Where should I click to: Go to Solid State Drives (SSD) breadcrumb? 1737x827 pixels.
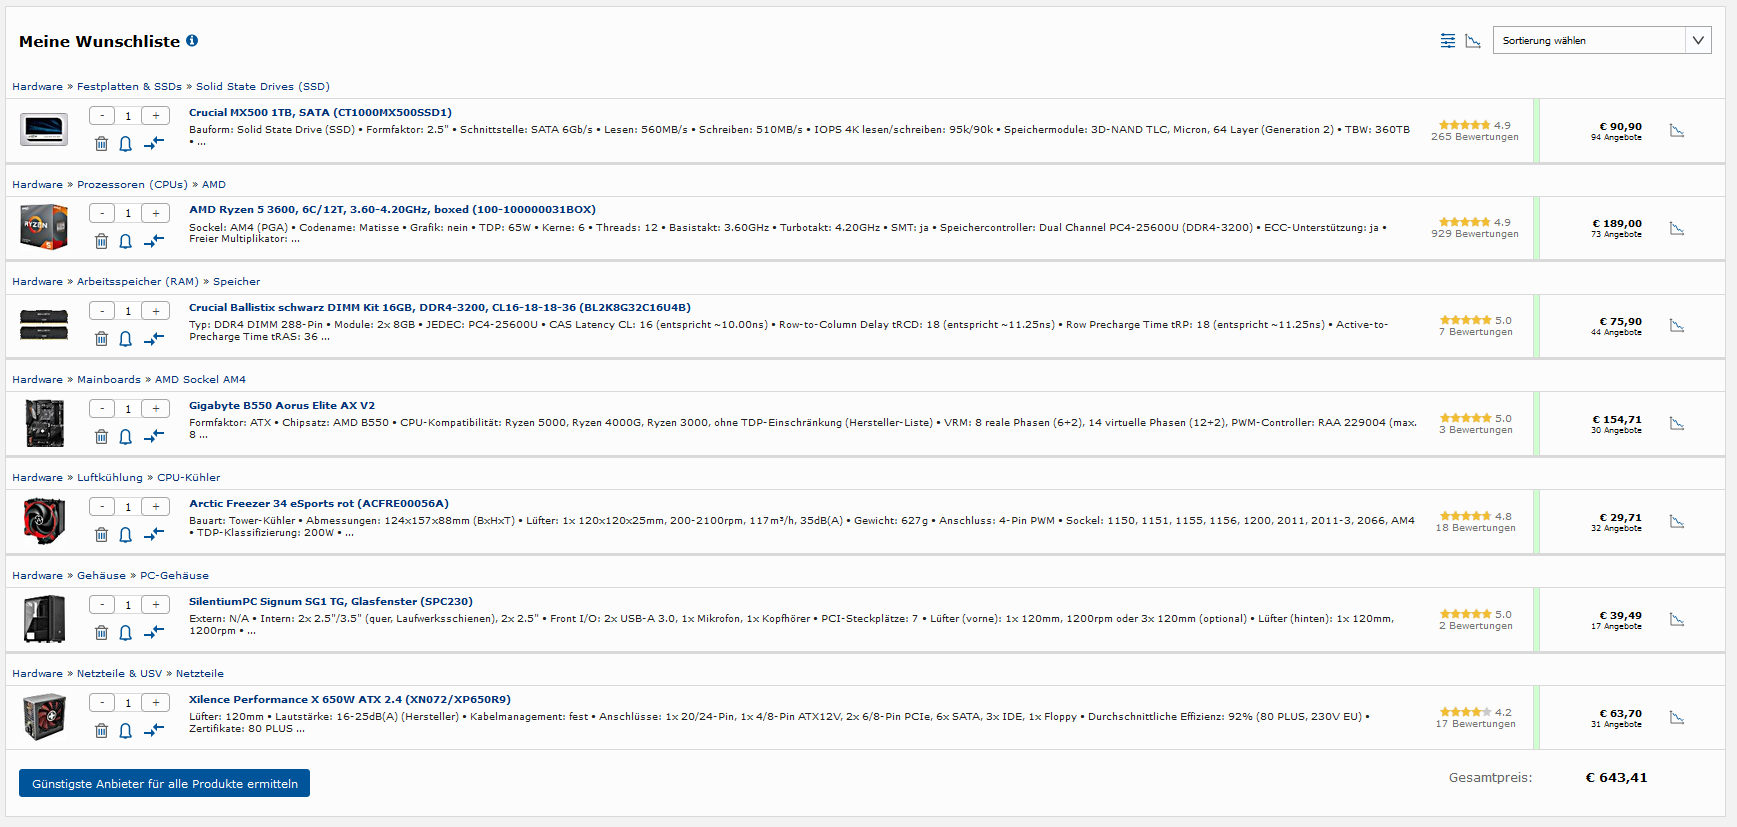click(263, 87)
